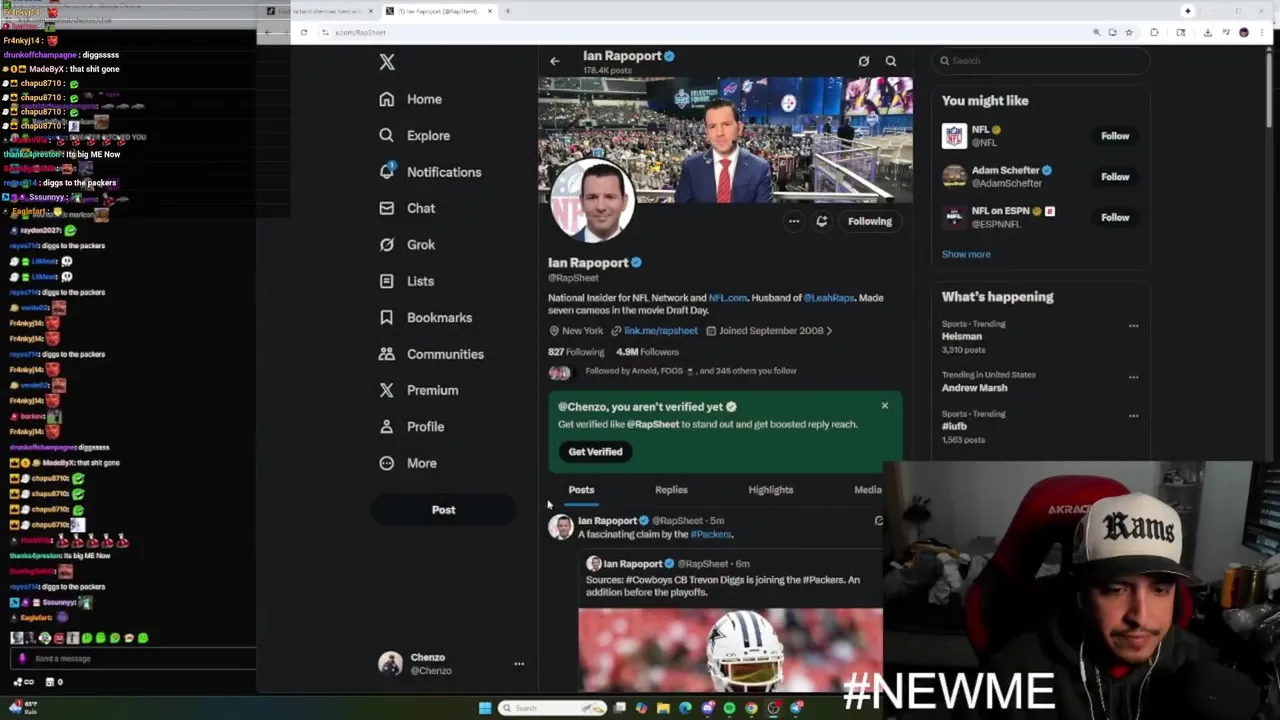Viewport: 1280px width, 720px height.
Task: Open Ian Rapoport's round profile picture
Action: pos(592,200)
